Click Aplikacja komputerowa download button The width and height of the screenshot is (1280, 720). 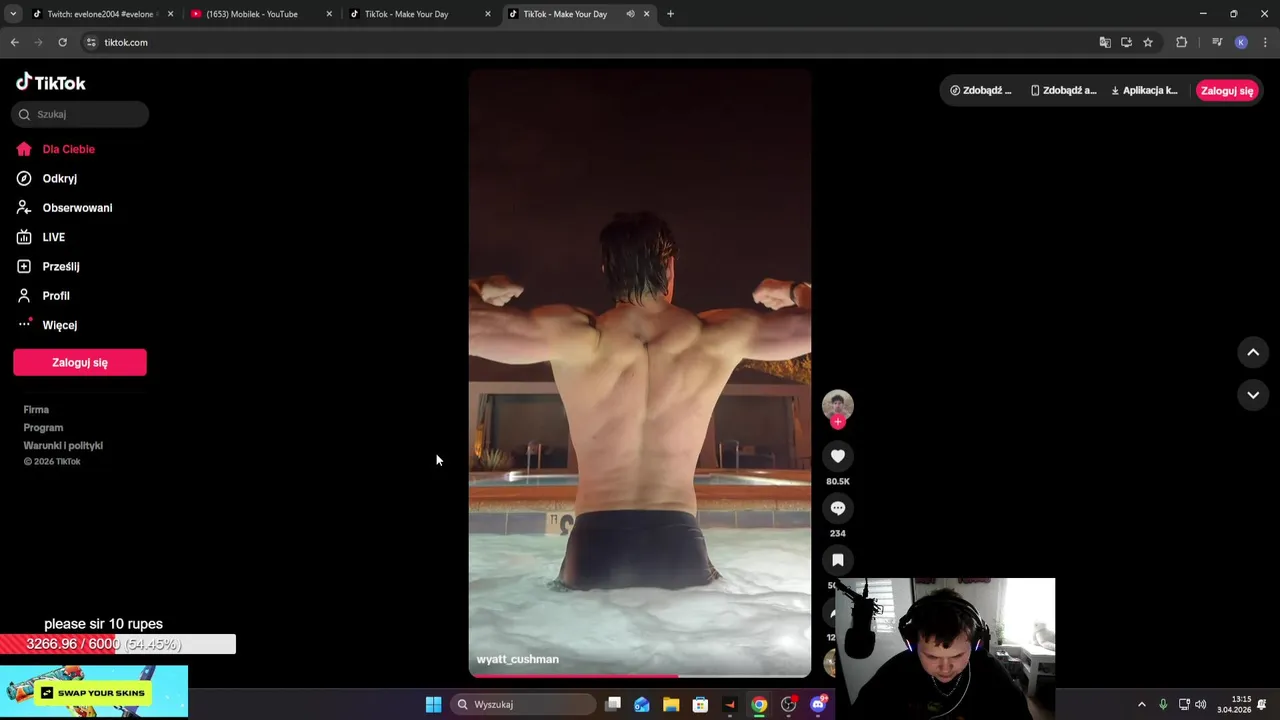coord(1145,90)
